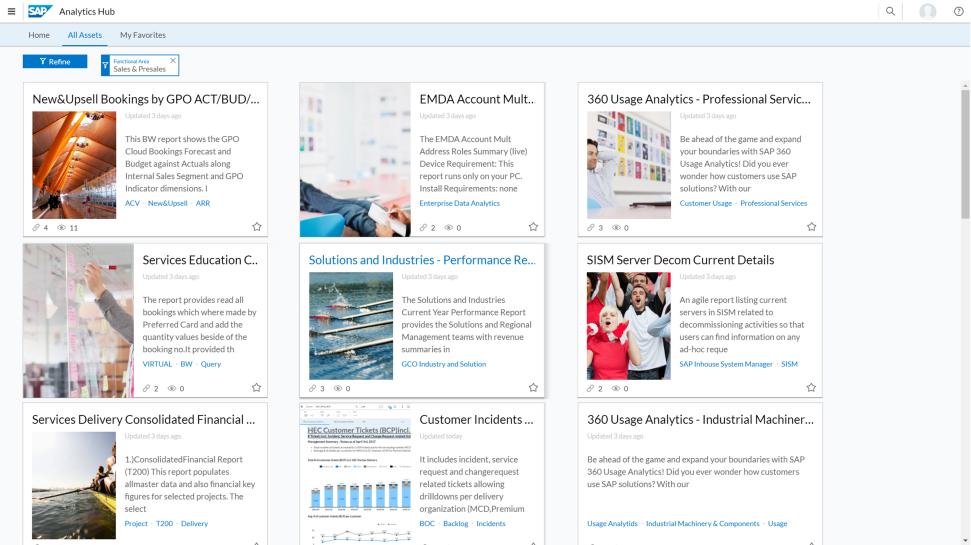This screenshot has width=971, height=545.
Task: Click the HEC Customer Tickets chart thumbnail
Action: (355, 474)
